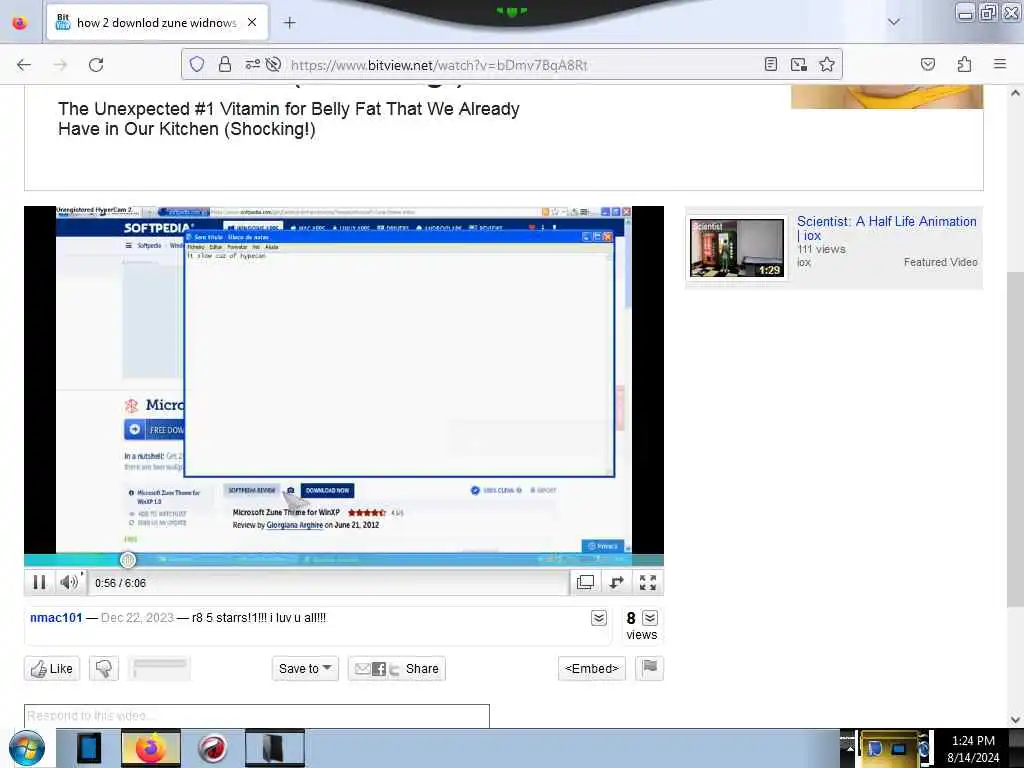
Task: Open the tracking protection shield icon
Action: tap(197, 64)
